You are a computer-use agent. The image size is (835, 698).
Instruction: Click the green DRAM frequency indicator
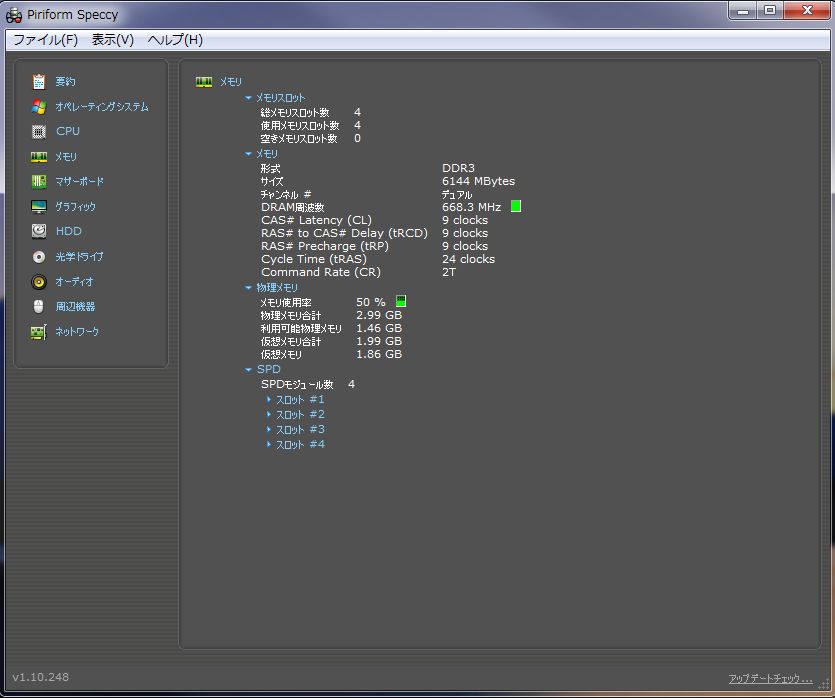coord(516,207)
